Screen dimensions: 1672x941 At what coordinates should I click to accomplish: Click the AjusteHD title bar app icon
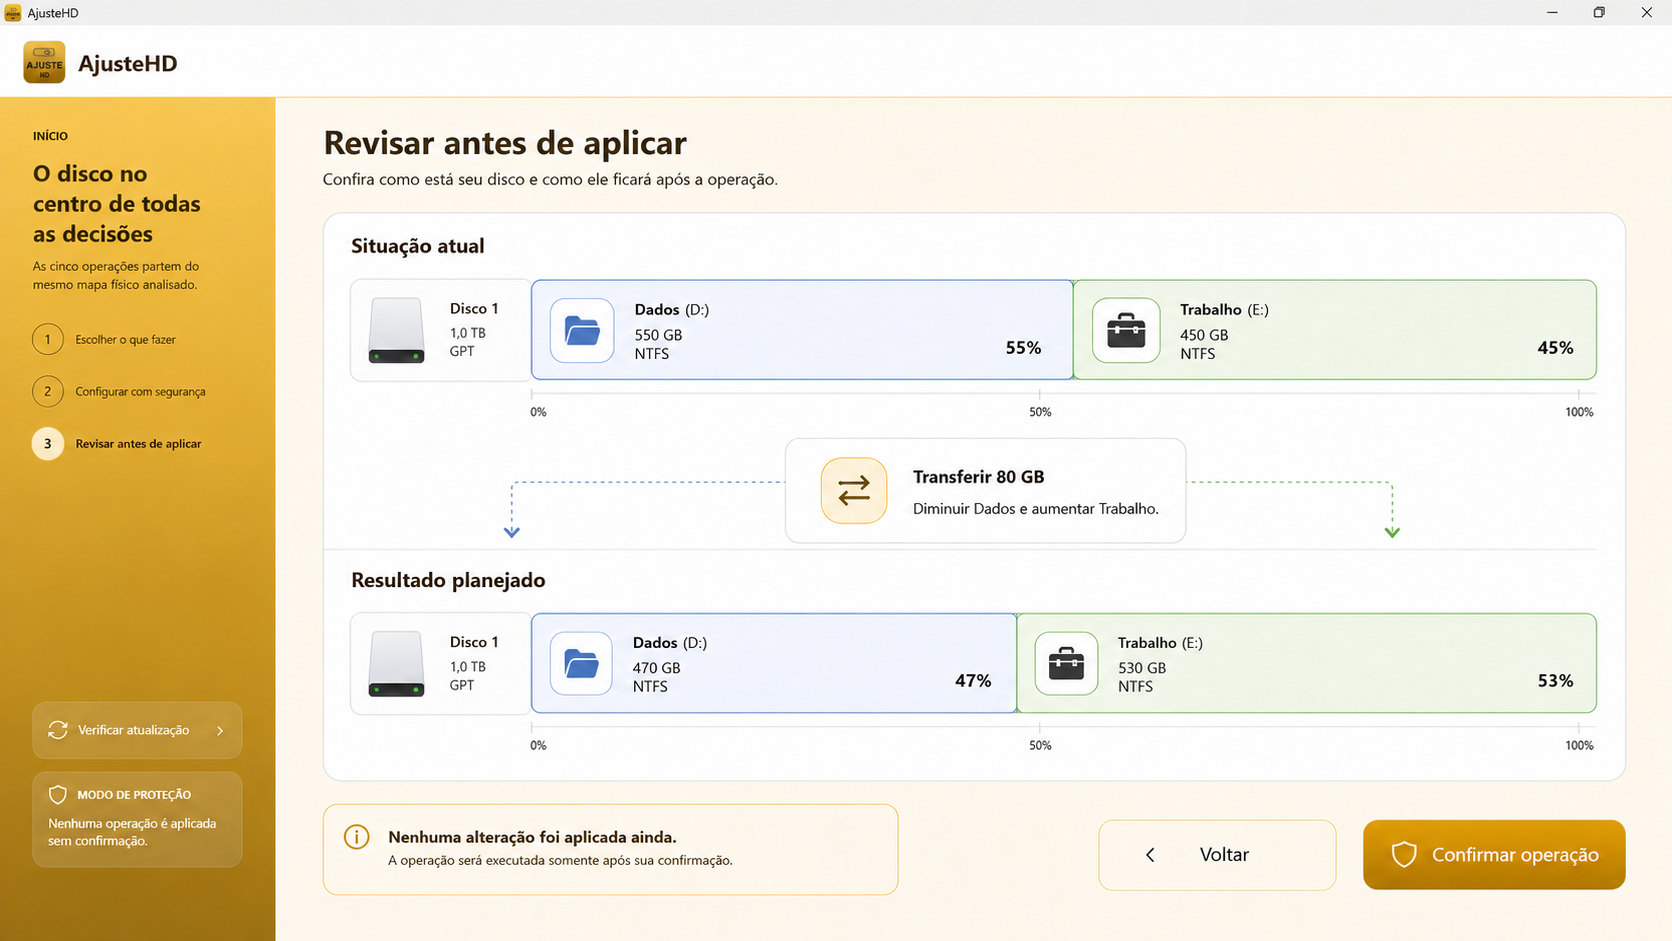click(x=13, y=12)
